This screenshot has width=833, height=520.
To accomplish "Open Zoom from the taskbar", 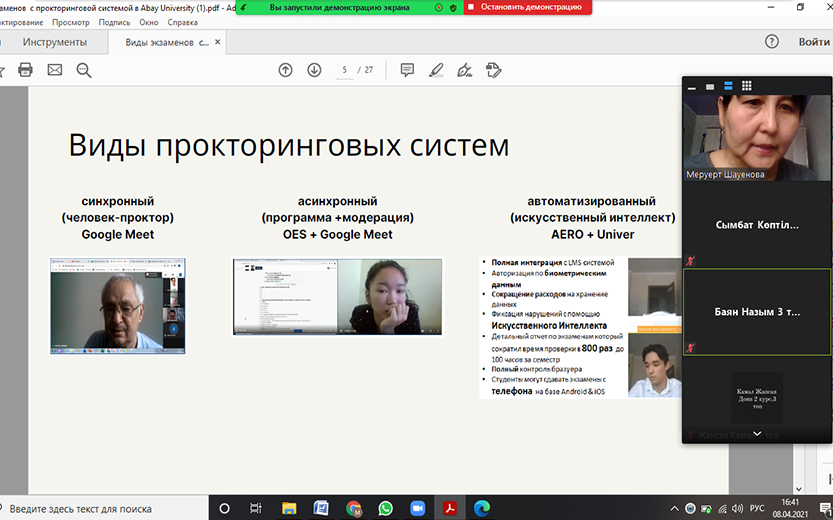I will (x=418, y=508).
